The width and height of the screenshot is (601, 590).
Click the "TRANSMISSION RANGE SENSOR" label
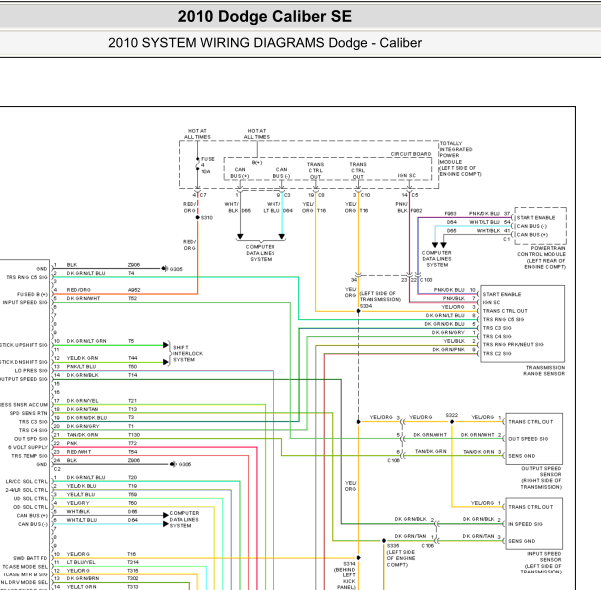(545, 370)
